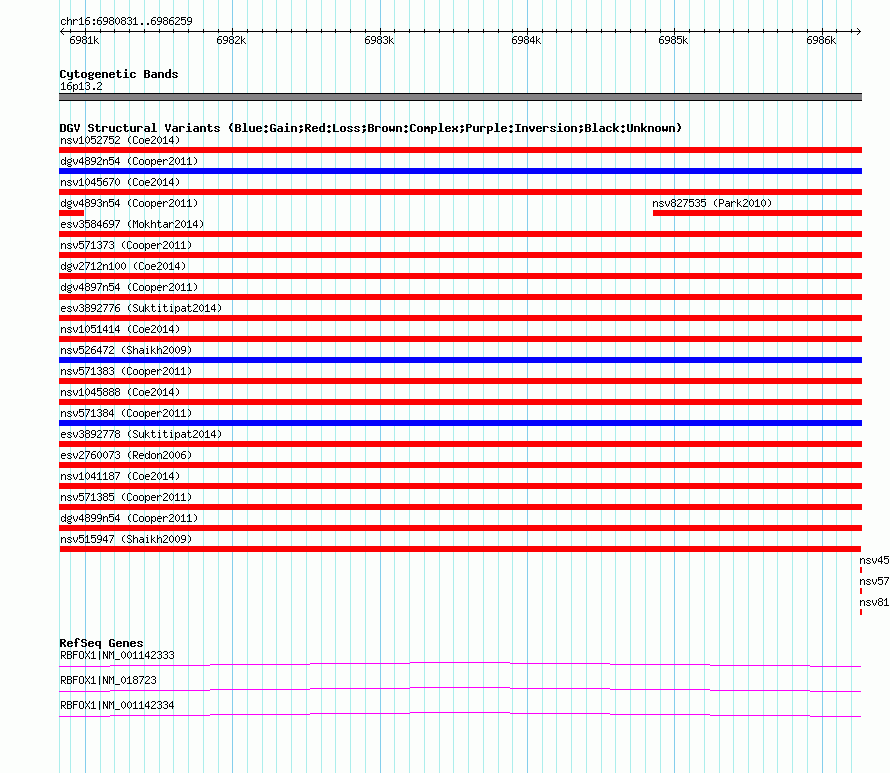Image resolution: width=890 pixels, height=773 pixels.
Task: Click the first esv3892776 (Suktitipat2014) label
Action: point(141,308)
